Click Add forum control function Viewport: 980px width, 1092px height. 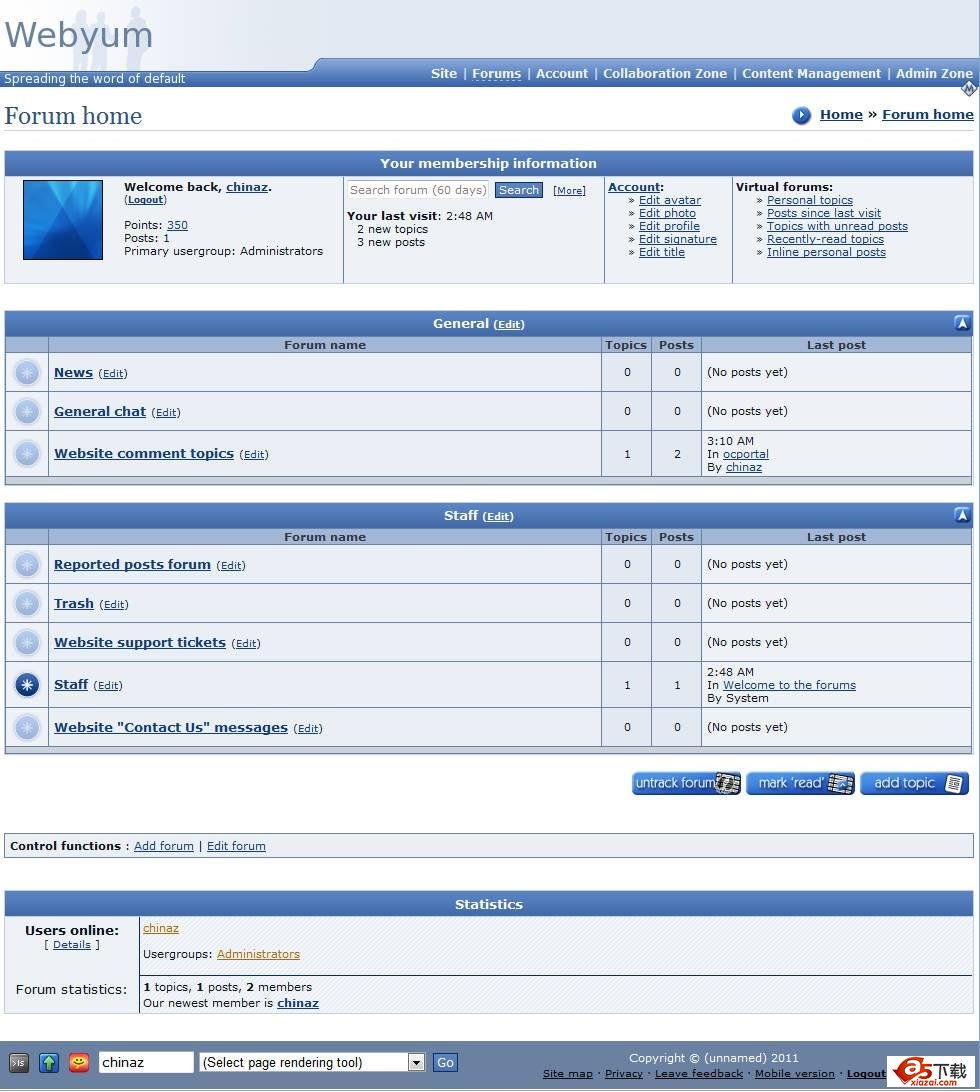164,846
